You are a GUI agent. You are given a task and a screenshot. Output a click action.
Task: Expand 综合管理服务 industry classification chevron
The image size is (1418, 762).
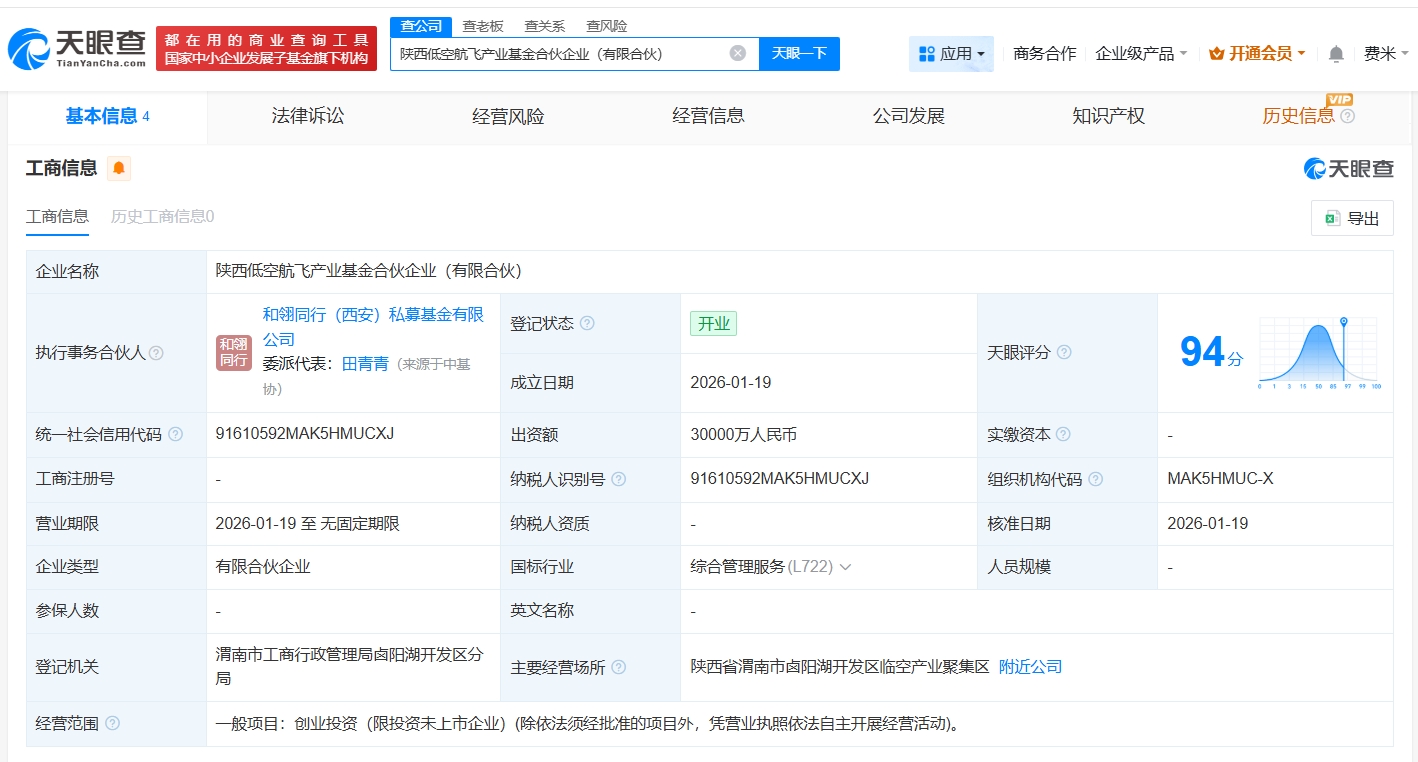pyautogui.click(x=845, y=567)
